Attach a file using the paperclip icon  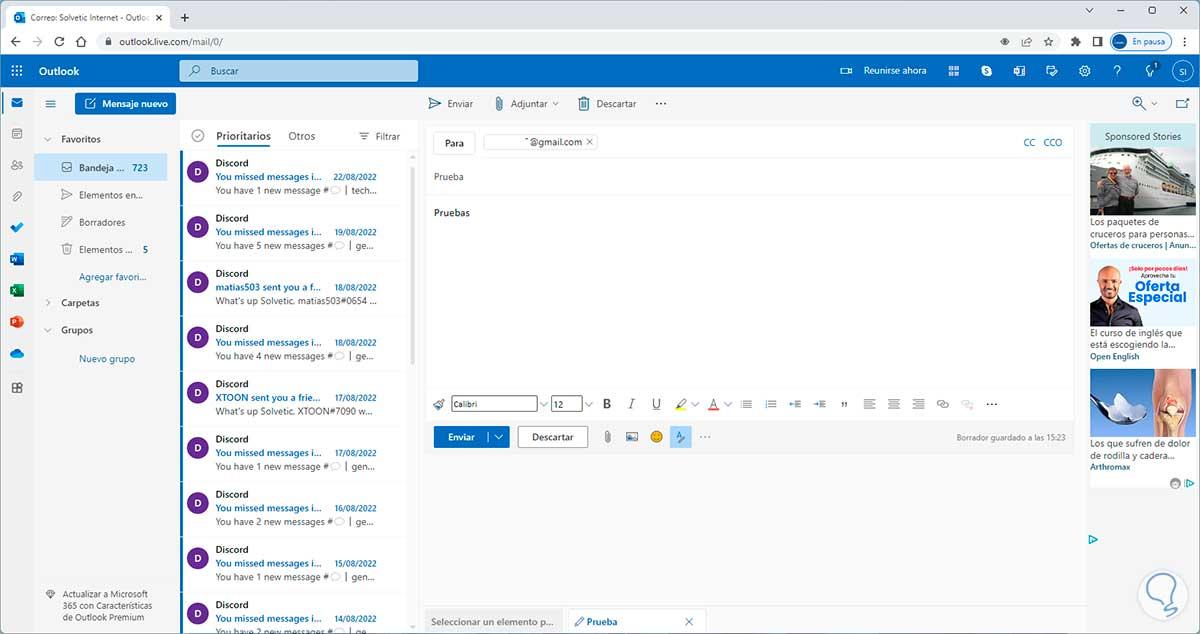(608, 436)
